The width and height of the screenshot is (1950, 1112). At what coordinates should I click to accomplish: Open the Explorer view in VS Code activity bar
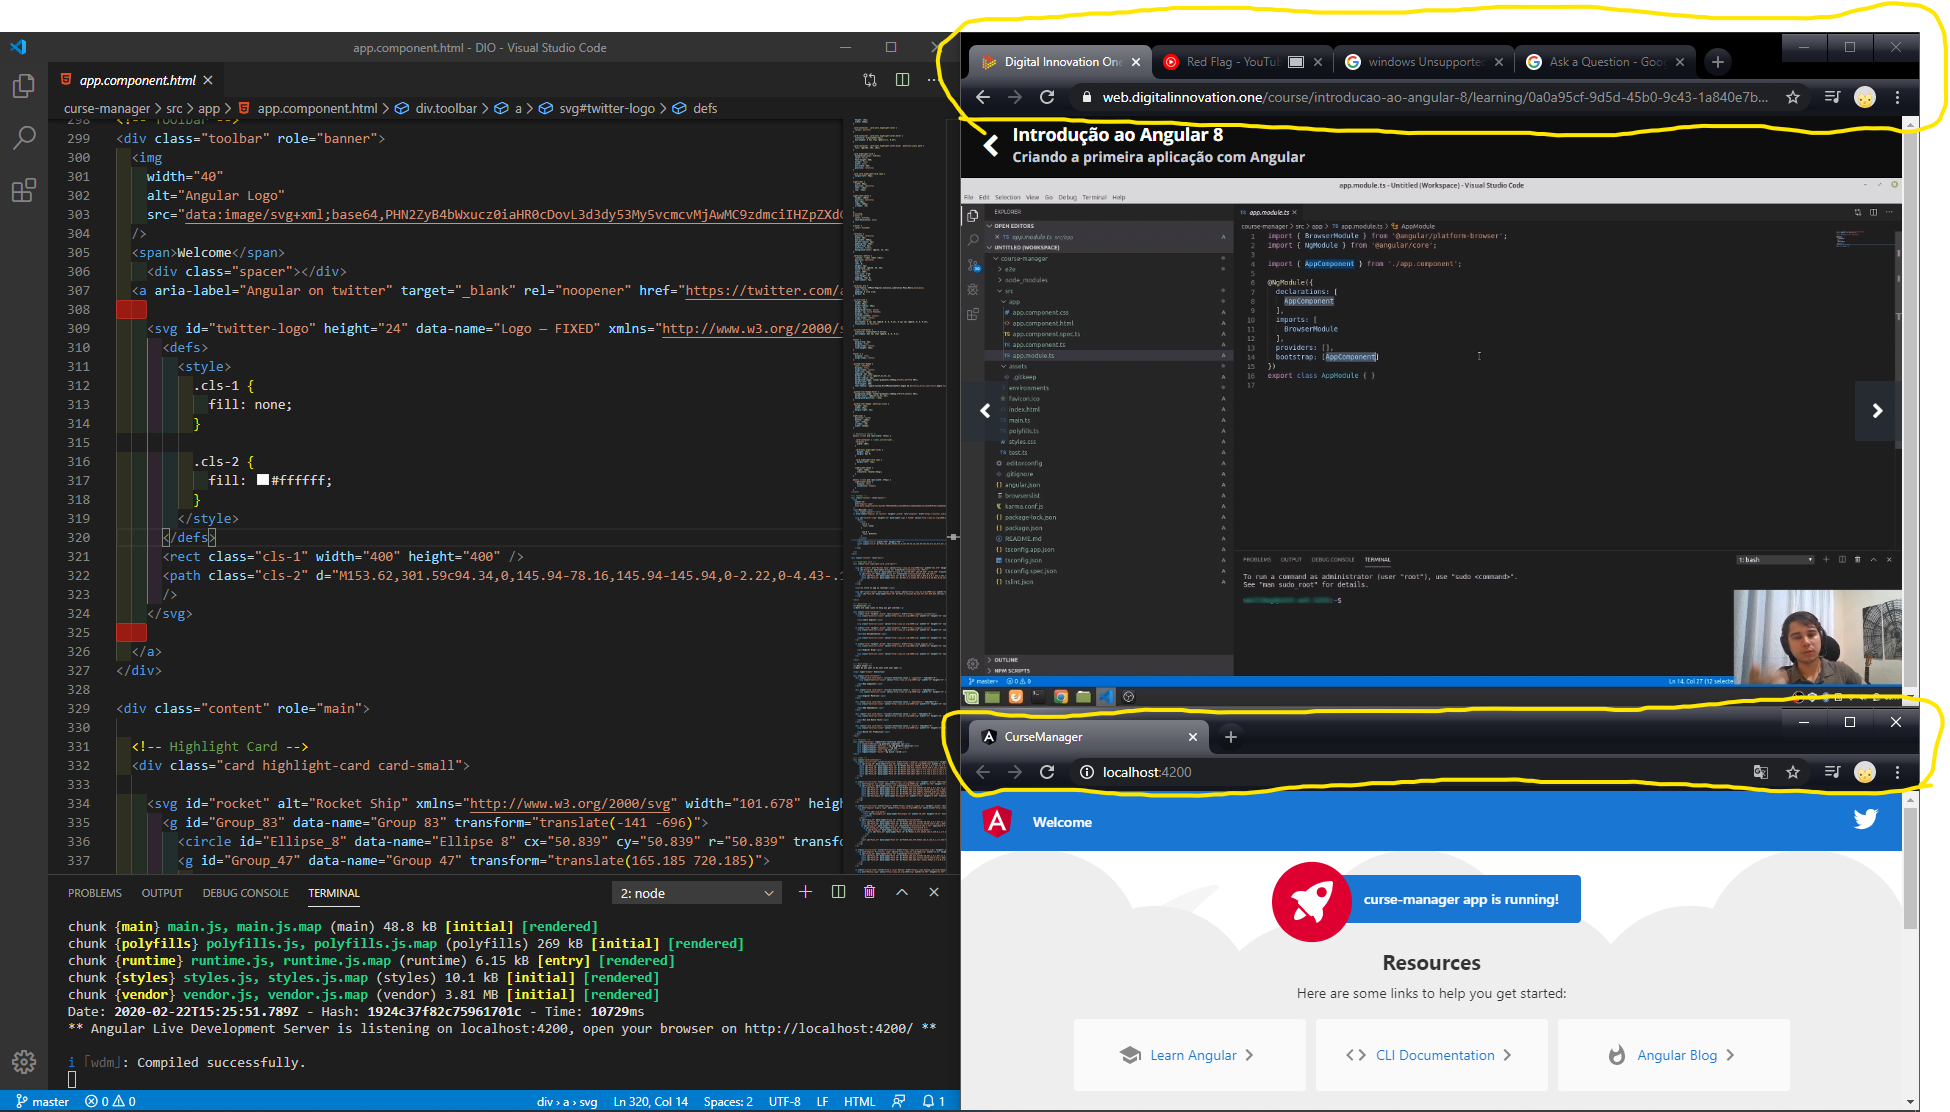(x=24, y=87)
